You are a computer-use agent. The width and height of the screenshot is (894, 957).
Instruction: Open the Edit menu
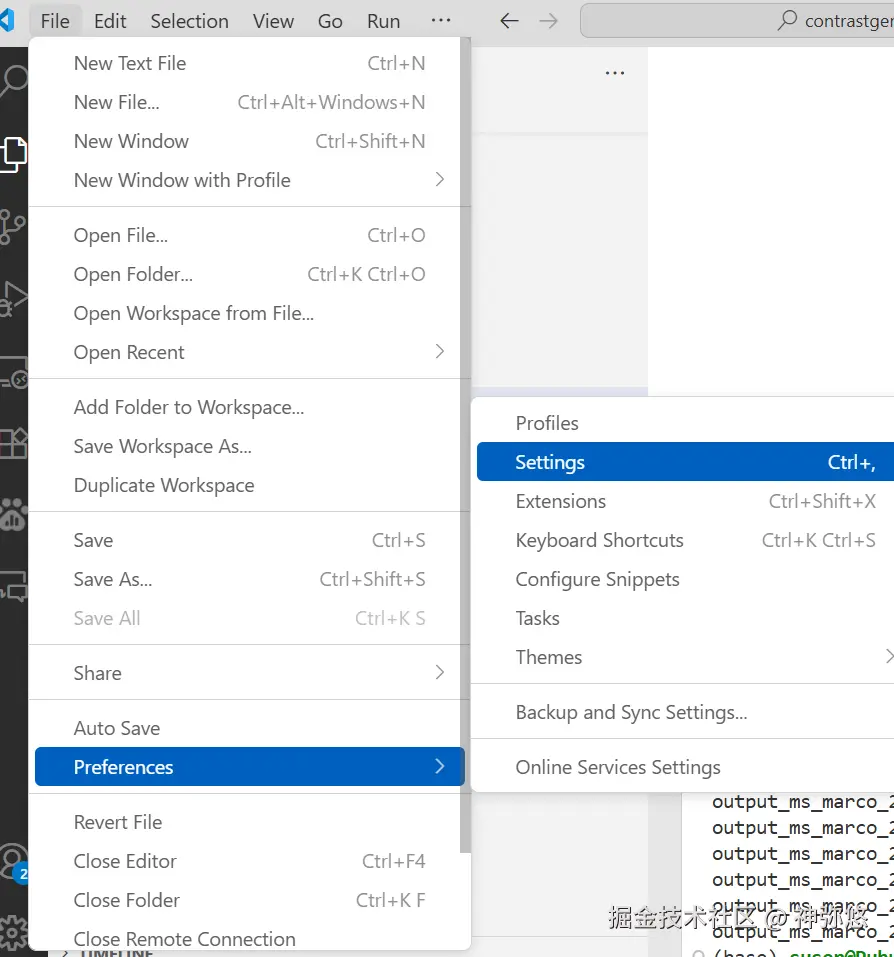tap(110, 21)
